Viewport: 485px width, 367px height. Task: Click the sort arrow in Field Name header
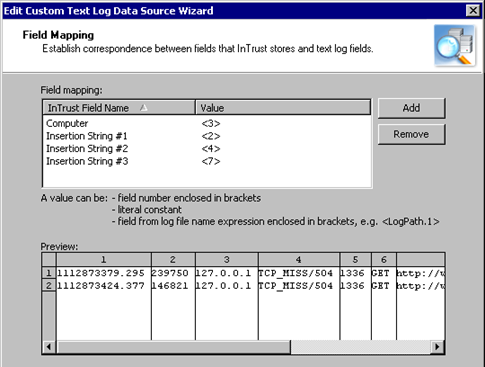143,108
